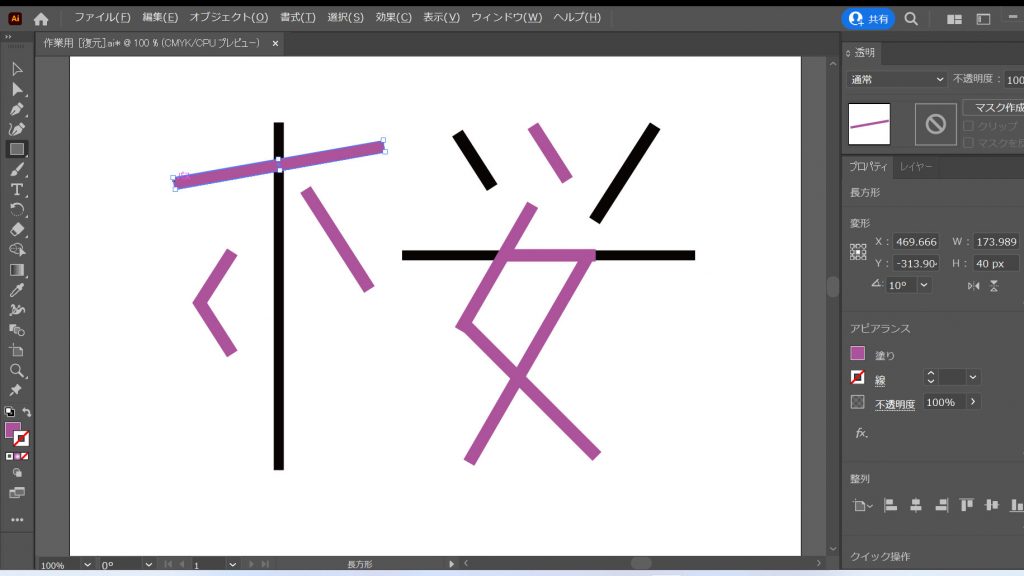Click the 共有 share button
1024x576 pixels.
(x=869, y=19)
